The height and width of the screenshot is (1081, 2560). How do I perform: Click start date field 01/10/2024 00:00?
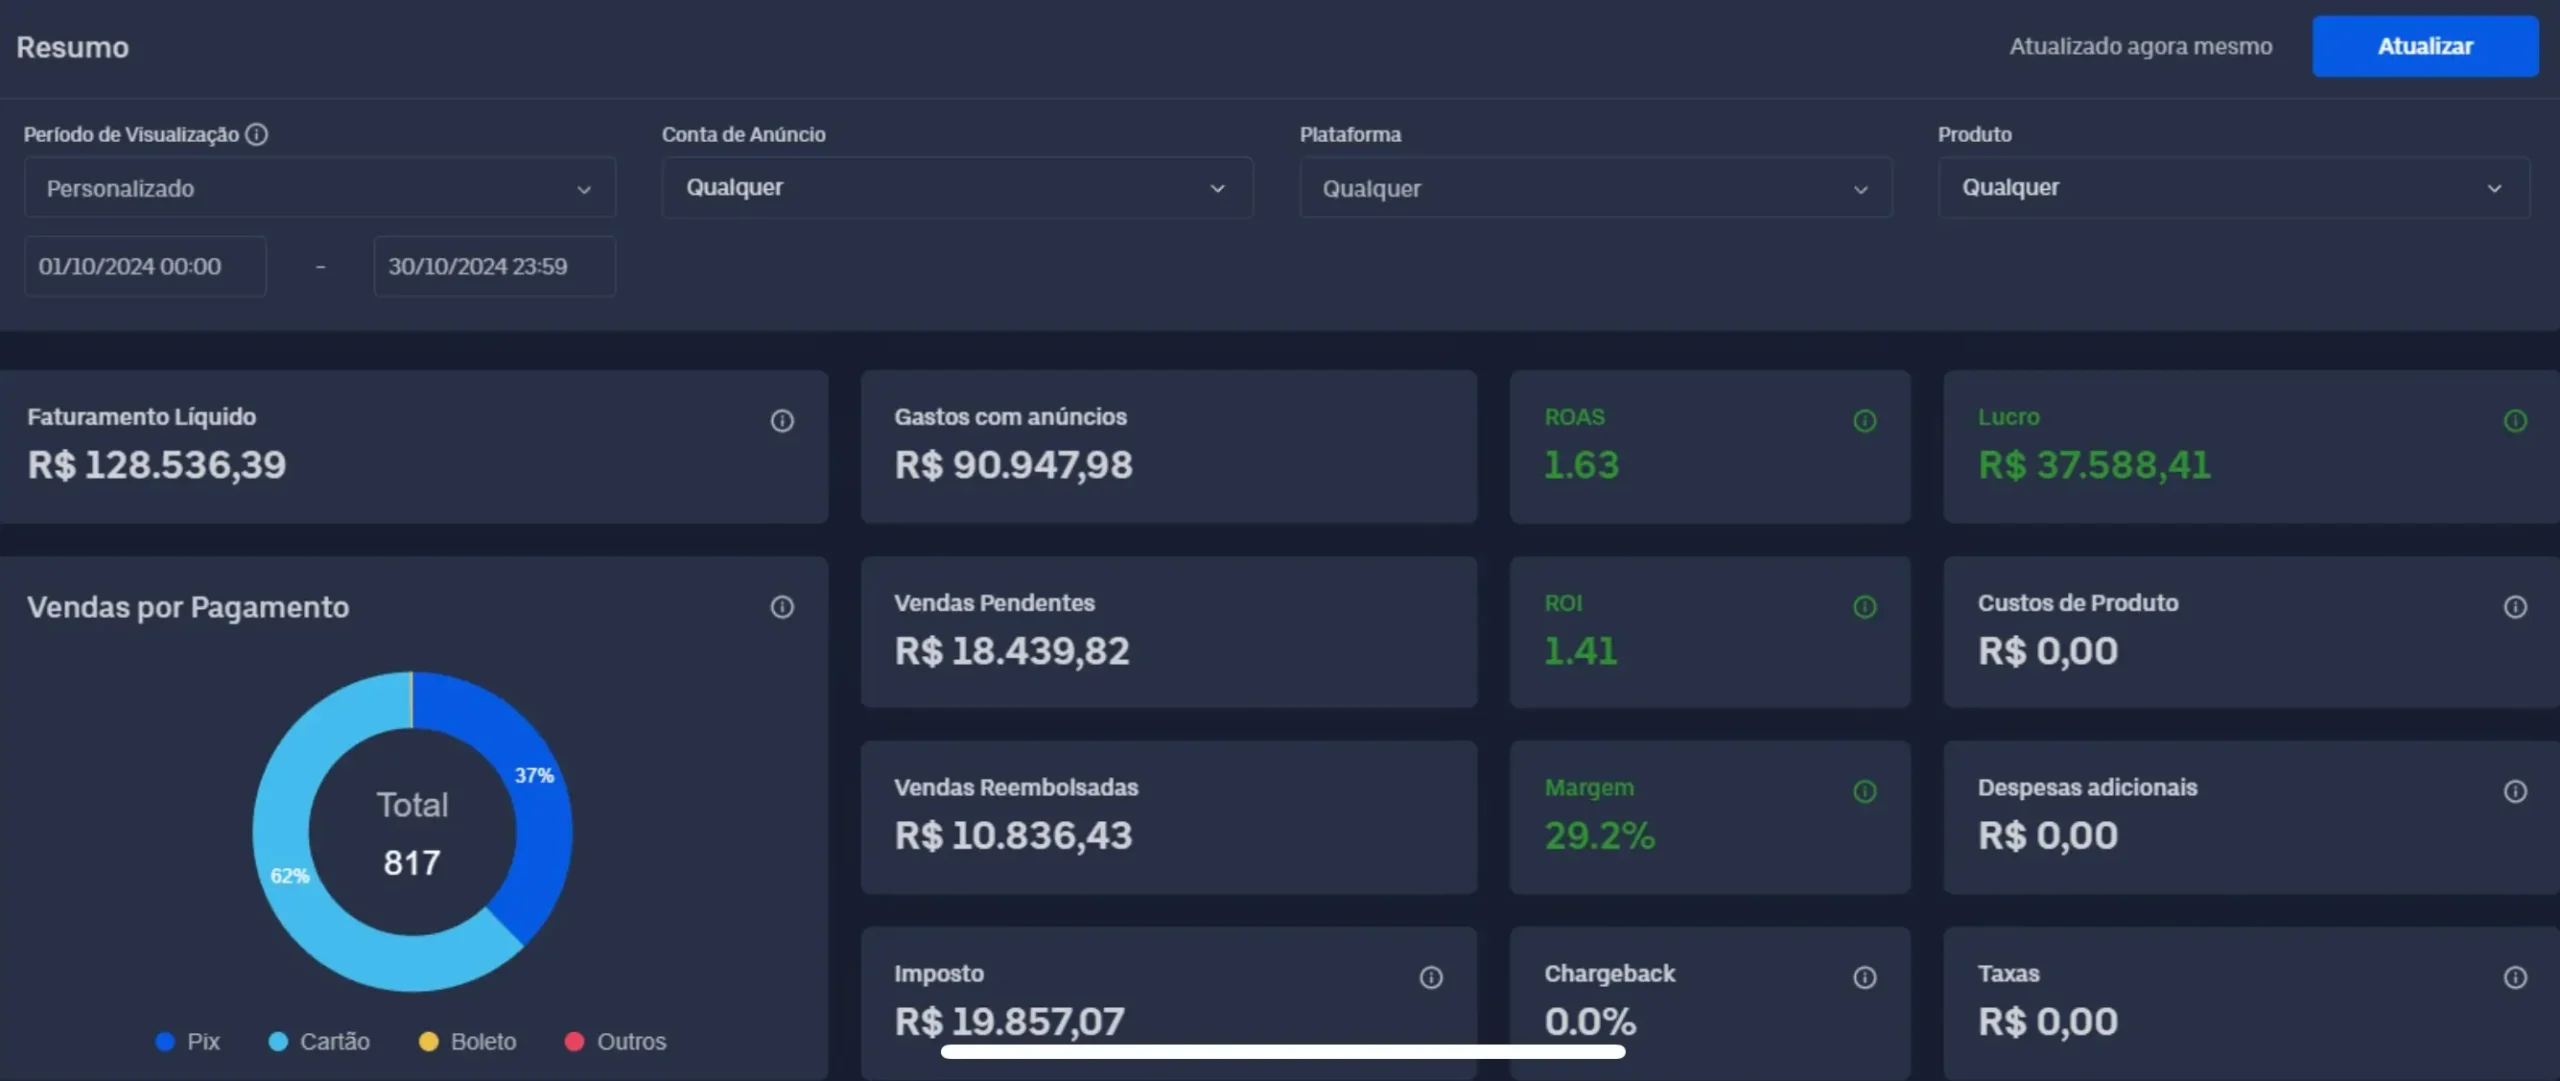pyautogui.click(x=145, y=267)
